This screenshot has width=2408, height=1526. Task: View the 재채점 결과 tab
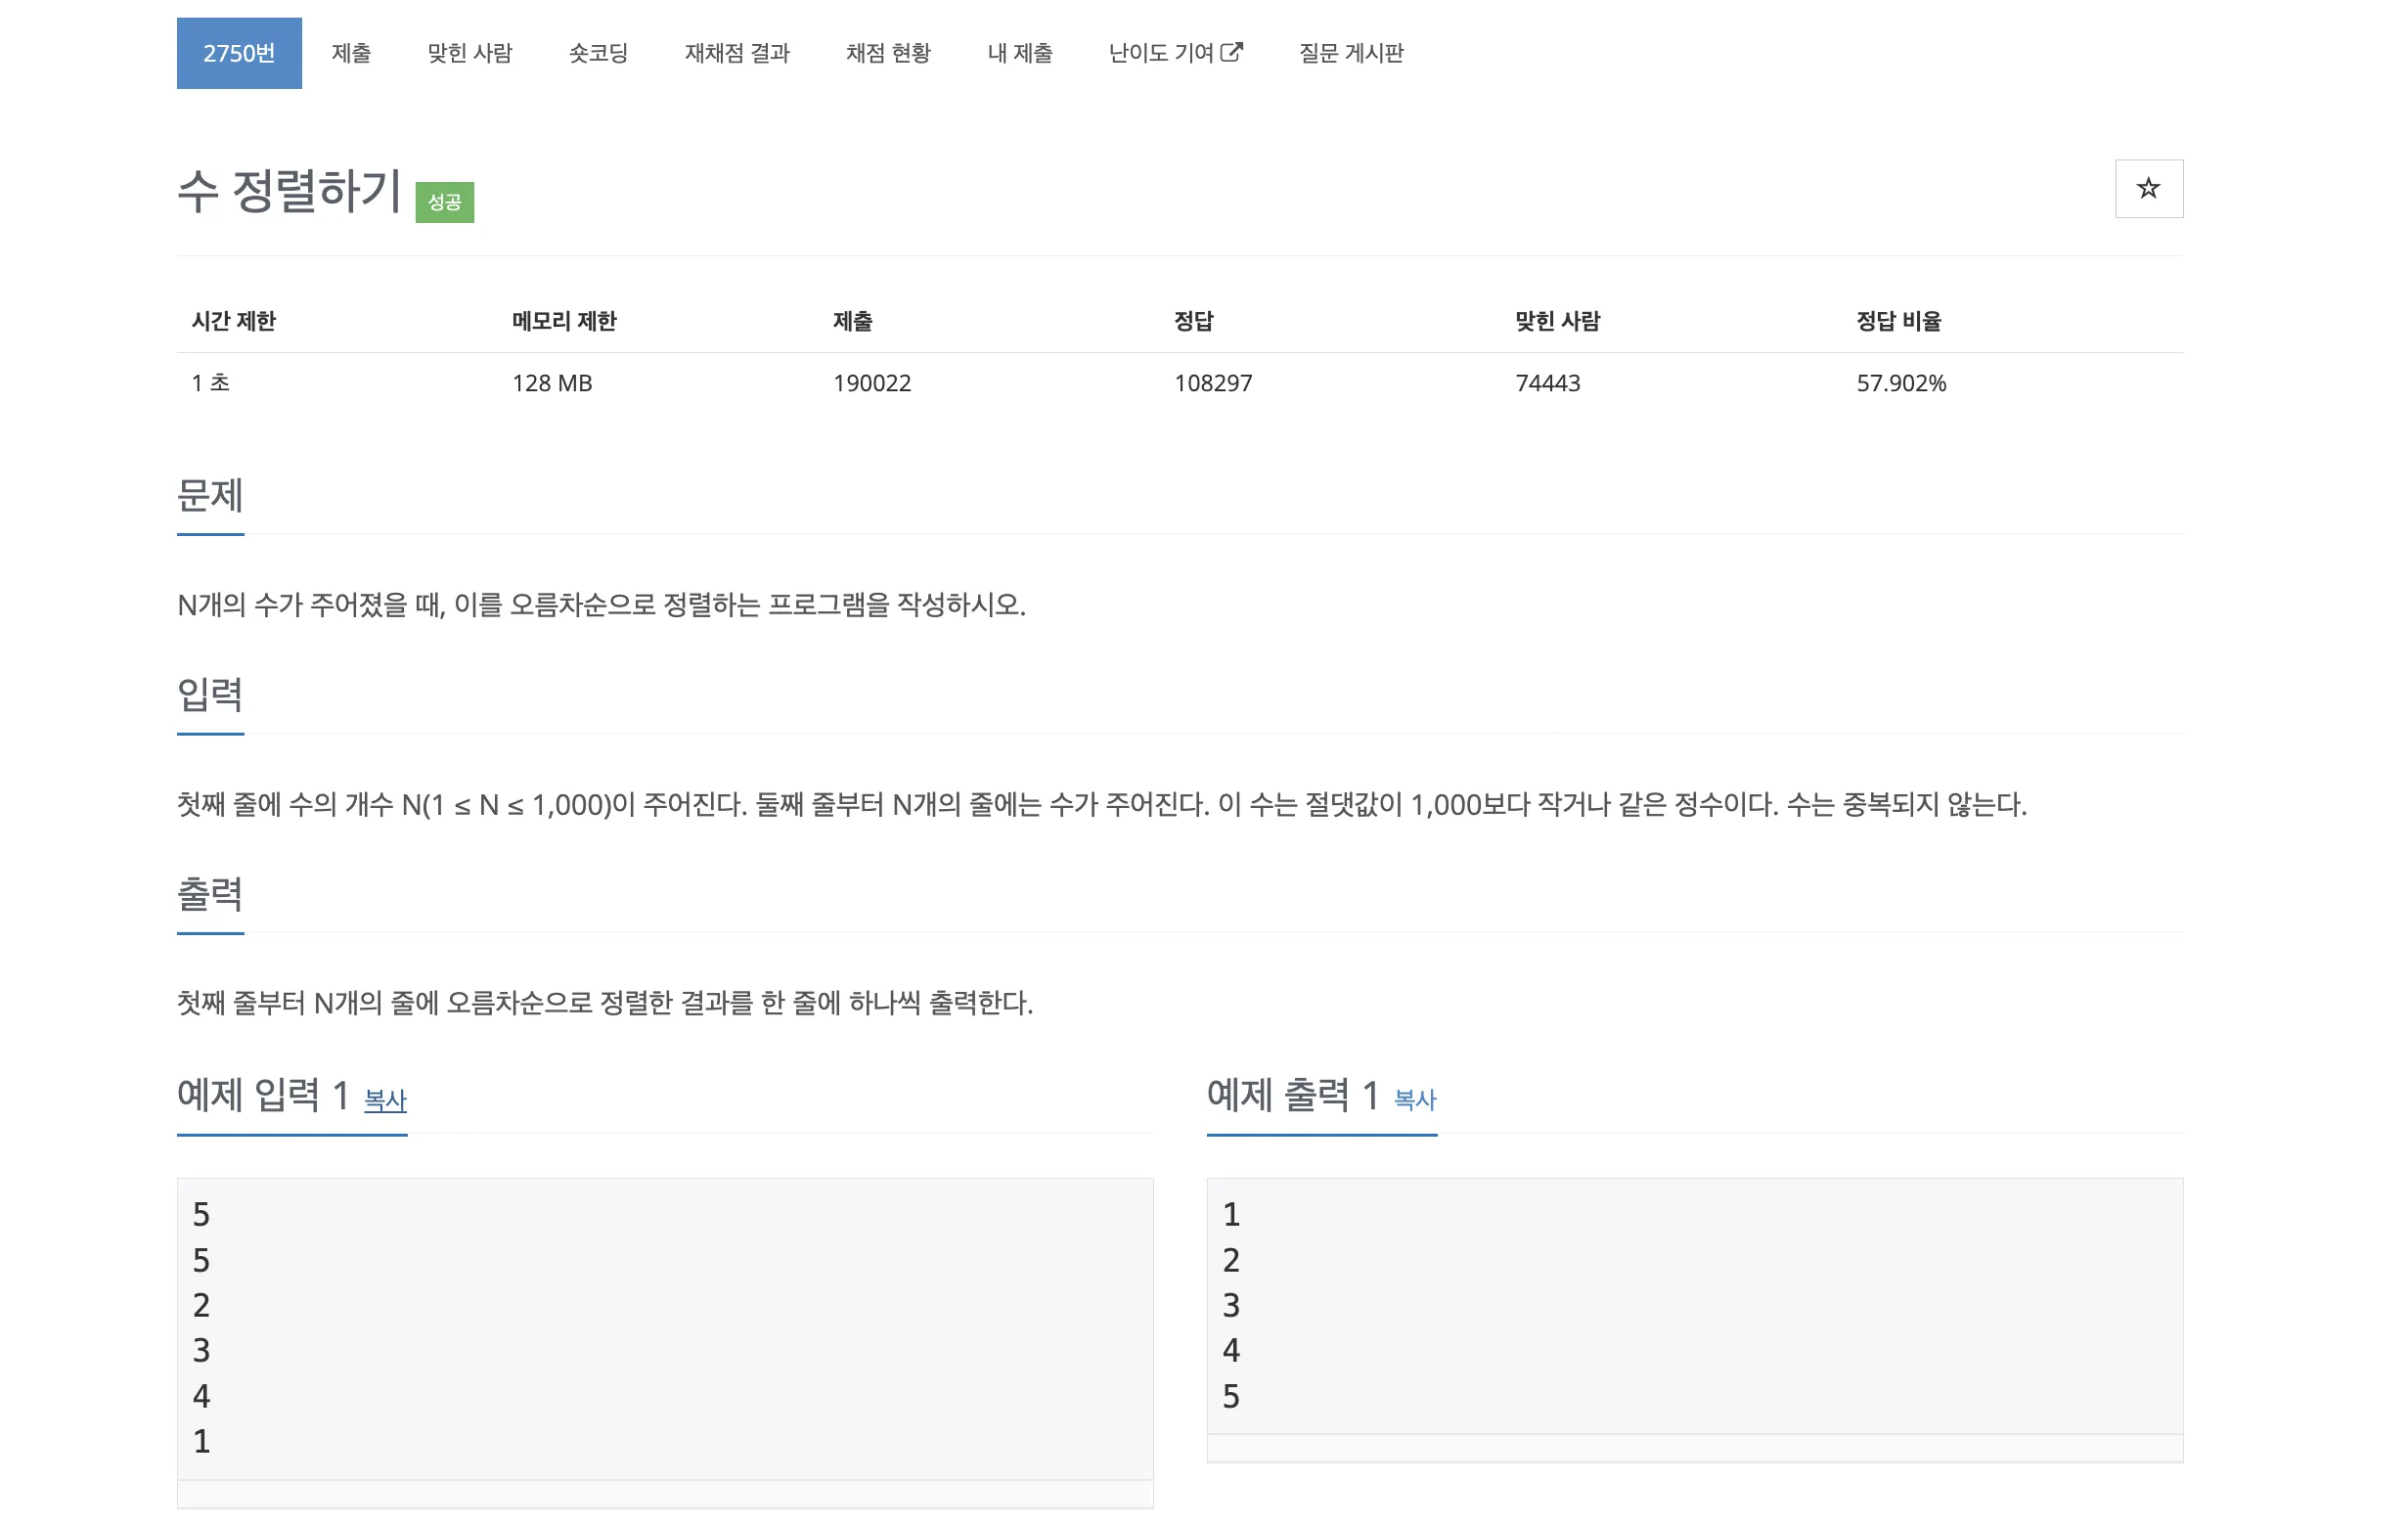737,53
